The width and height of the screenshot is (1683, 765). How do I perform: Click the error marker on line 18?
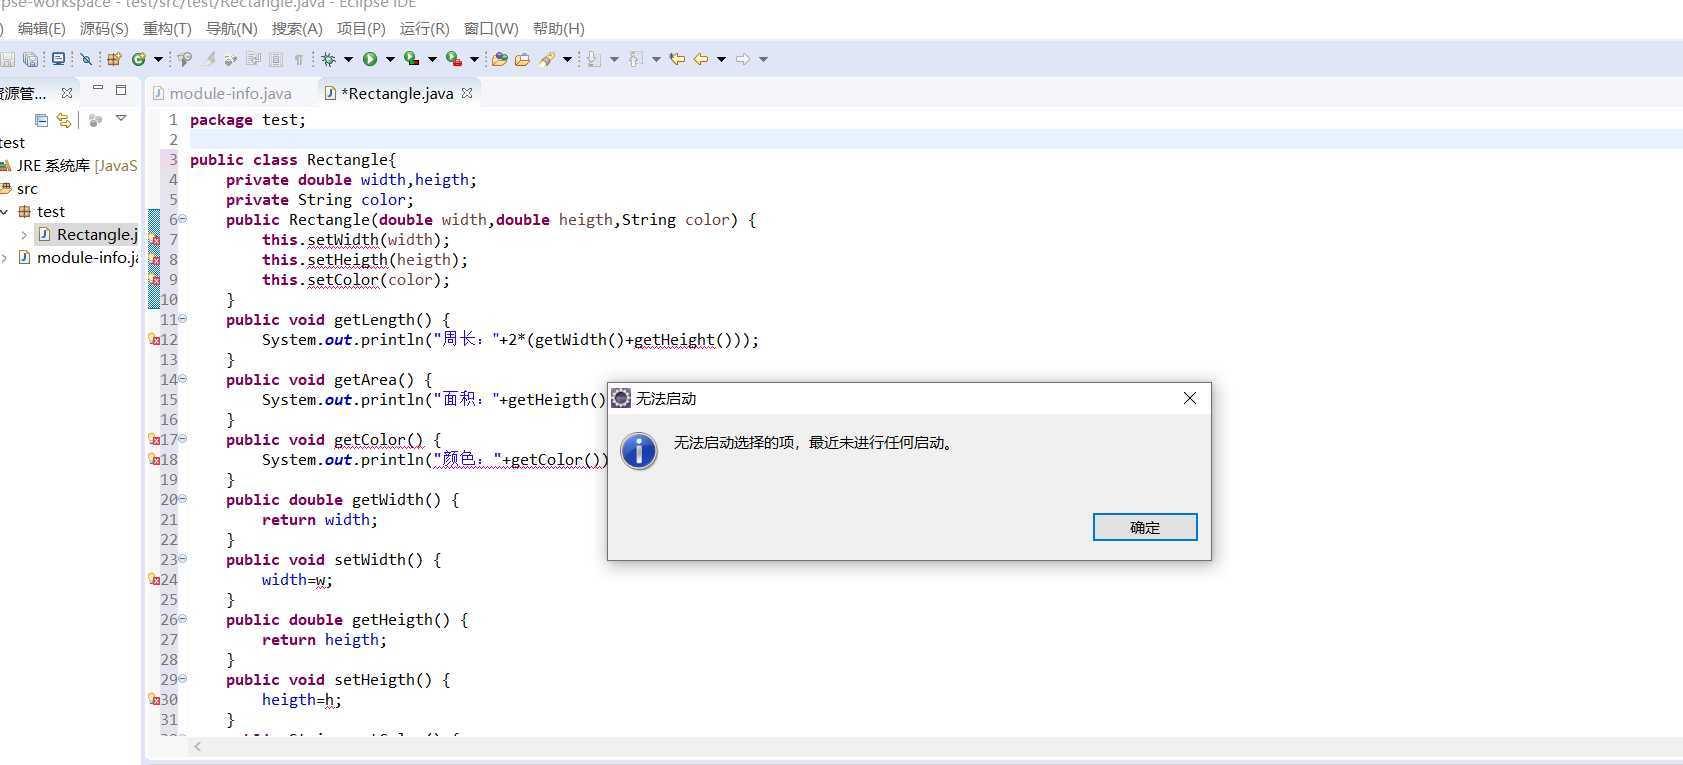pyautogui.click(x=154, y=460)
